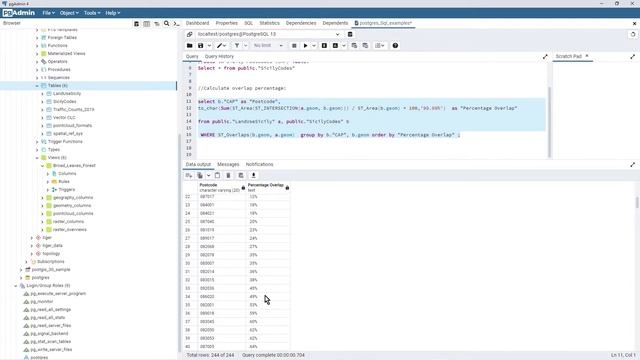640x360 pixels.
Task: Click the Scratch Pad panel tab
Action: click(x=568, y=56)
